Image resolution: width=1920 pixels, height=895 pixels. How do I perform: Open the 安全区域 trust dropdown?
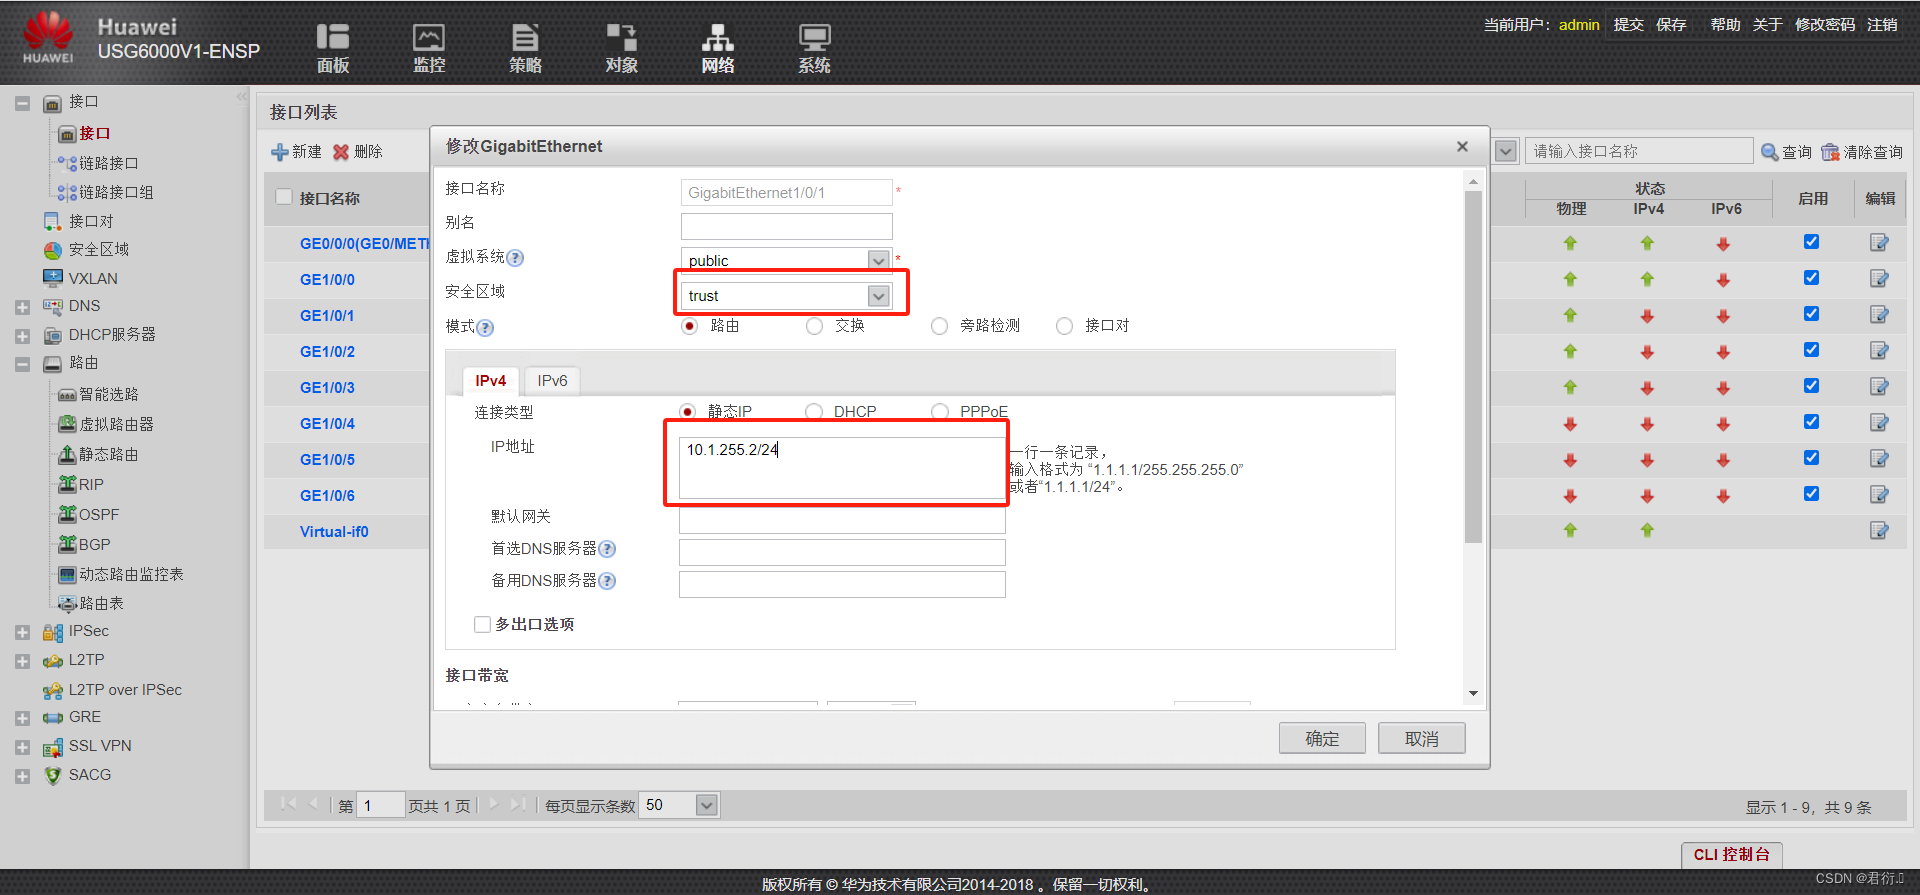878,296
